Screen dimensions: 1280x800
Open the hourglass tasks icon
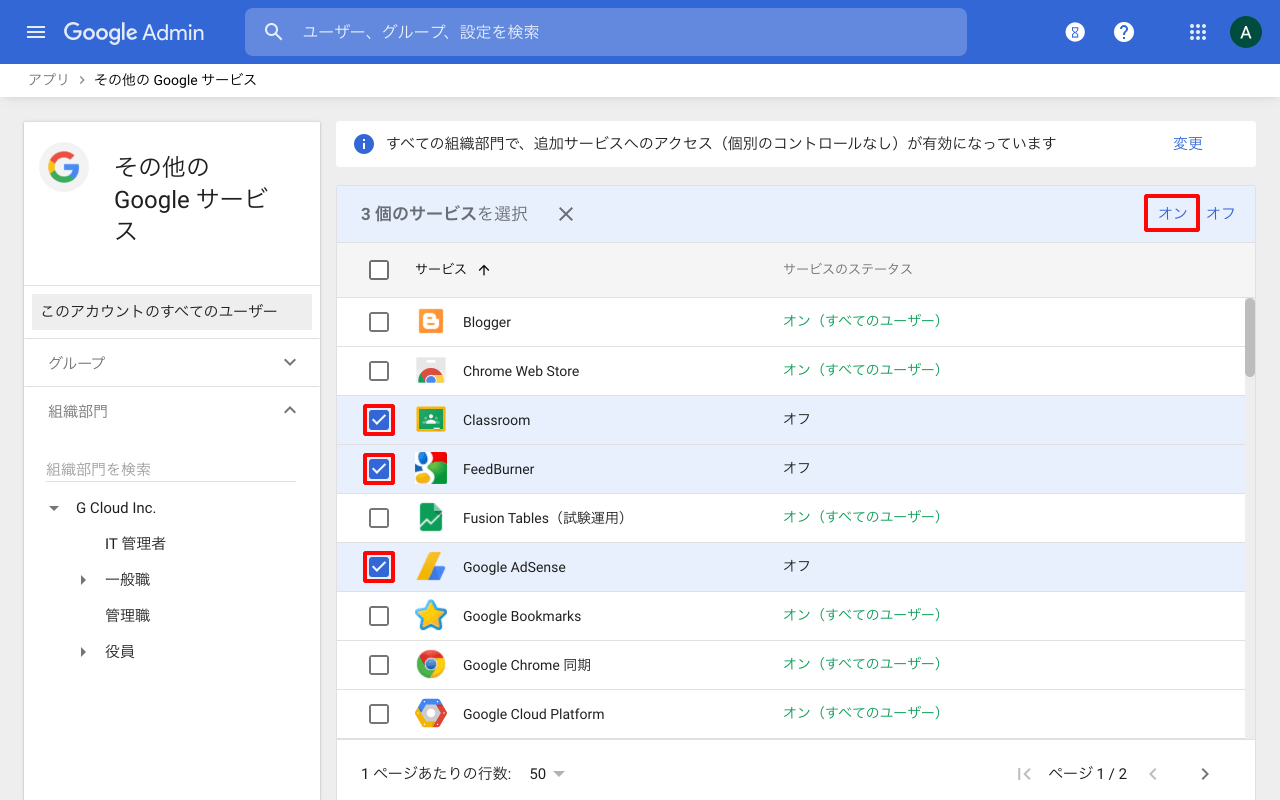1075,32
